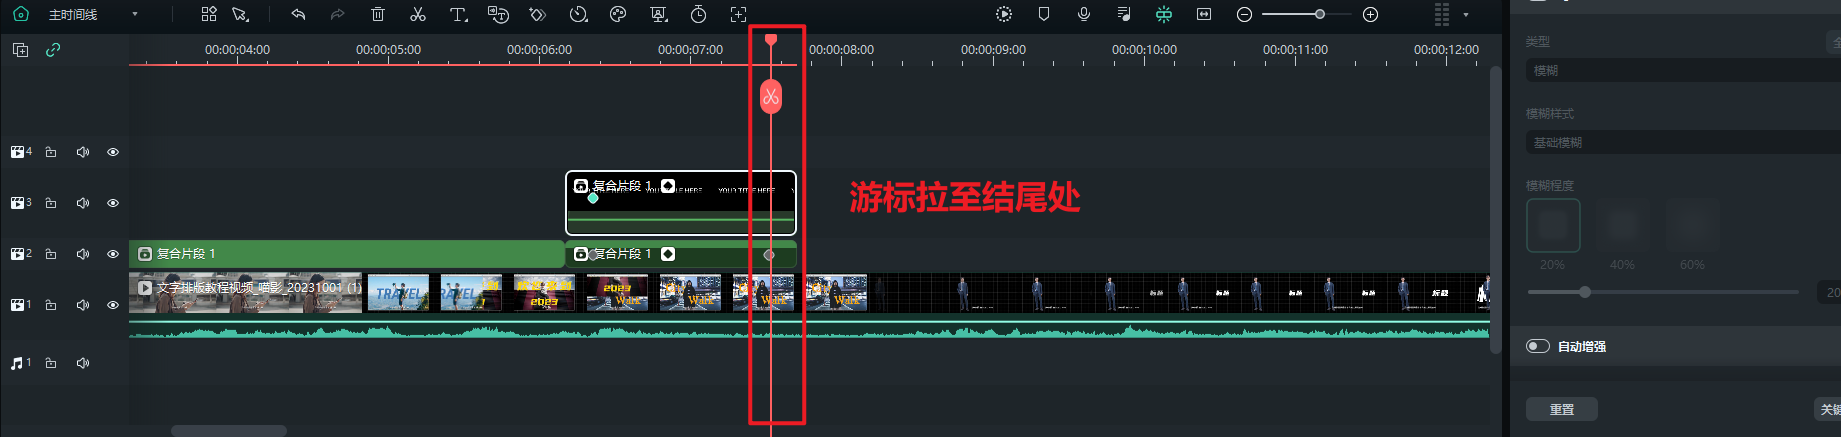
Task: Zoom out the timeline with minus button
Action: pos(1244,14)
